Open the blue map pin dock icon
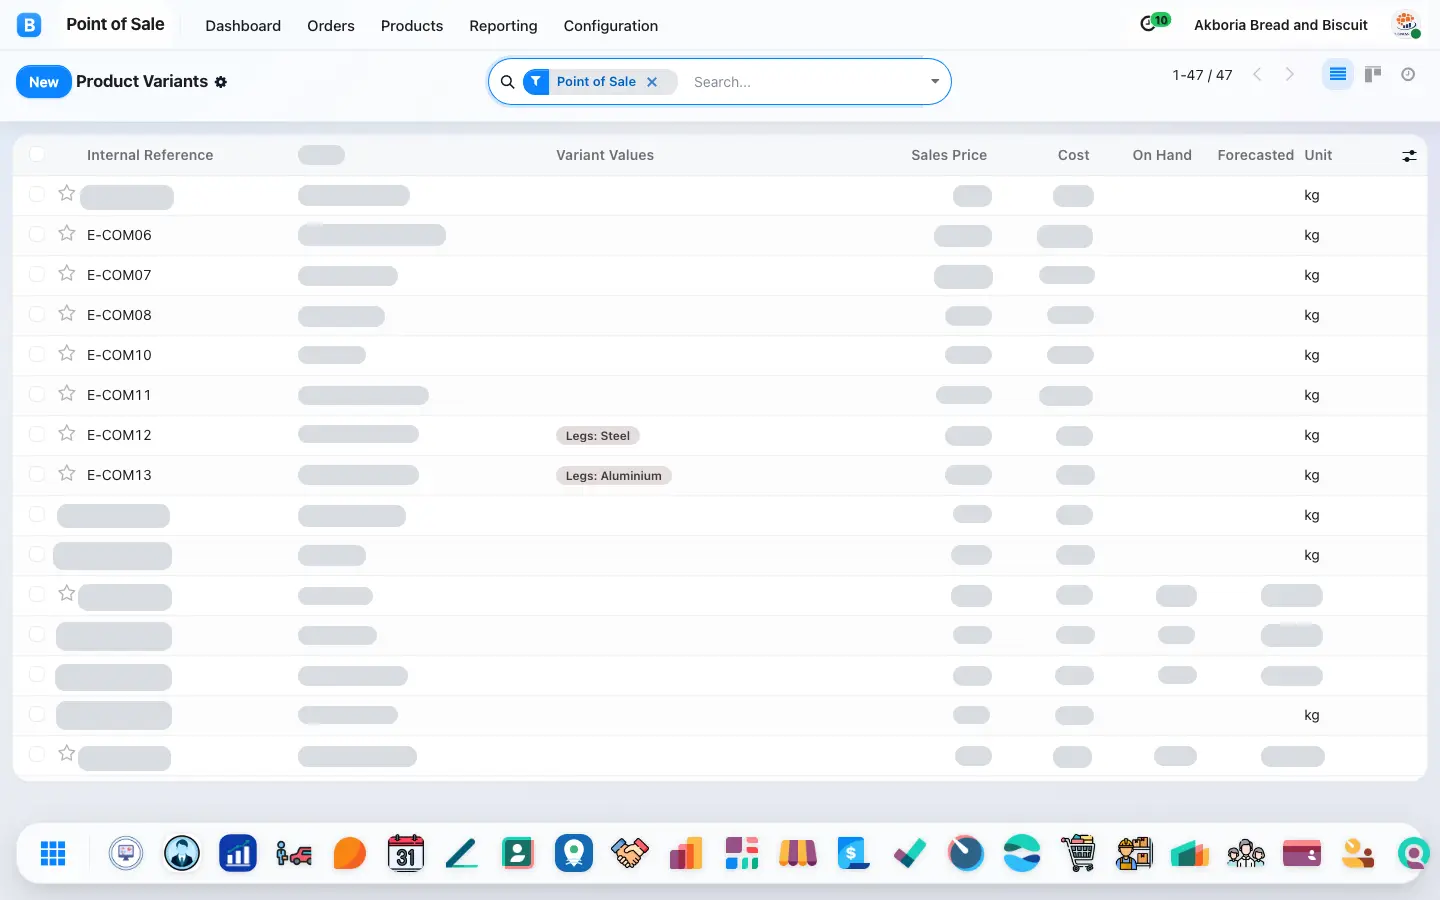Viewport: 1440px width, 900px height. [574, 853]
